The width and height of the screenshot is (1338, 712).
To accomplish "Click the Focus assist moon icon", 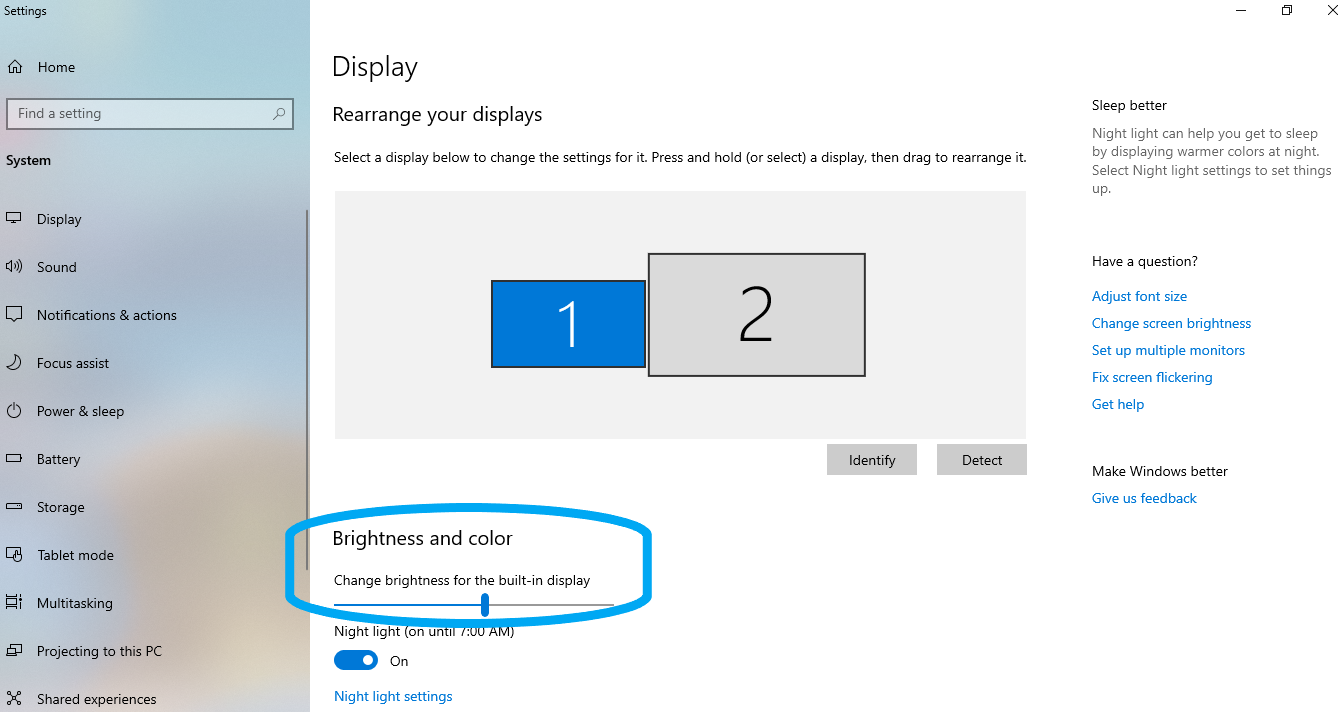I will (14, 362).
